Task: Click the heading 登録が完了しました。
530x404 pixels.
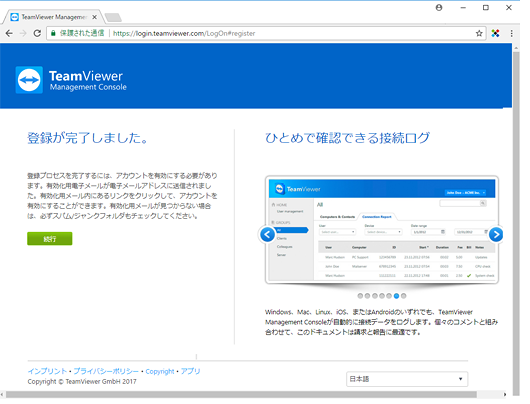Action: 88,138
